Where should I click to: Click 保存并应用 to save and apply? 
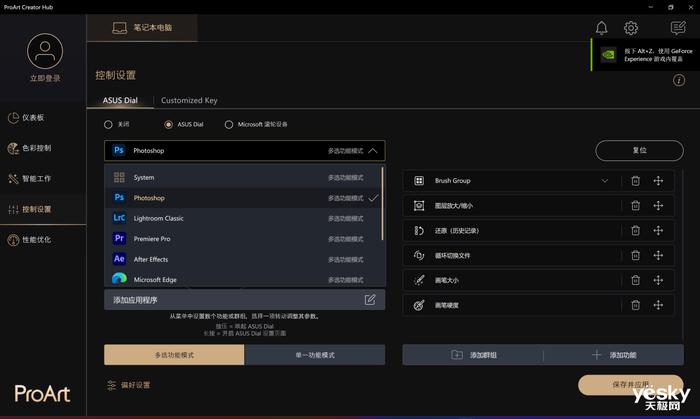click(630, 385)
